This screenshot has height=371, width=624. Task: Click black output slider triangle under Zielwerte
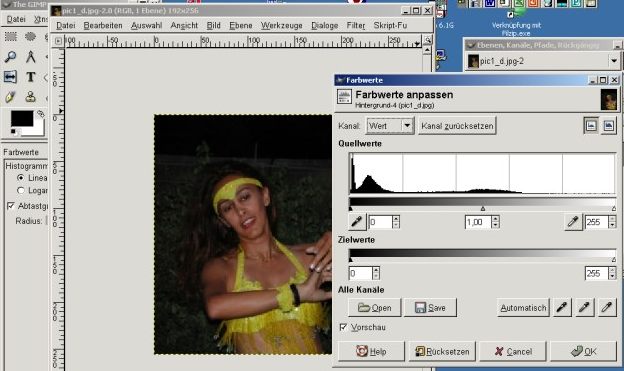click(351, 260)
